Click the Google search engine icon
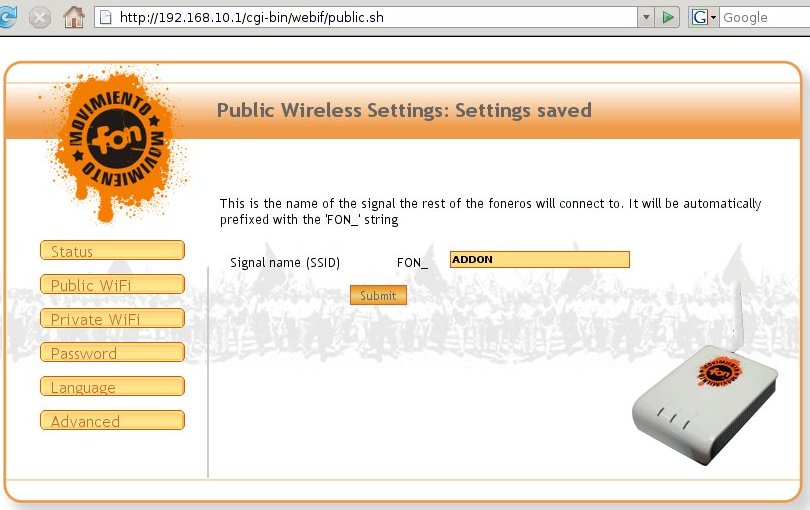This screenshot has height=510, width=810. (700, 18)
